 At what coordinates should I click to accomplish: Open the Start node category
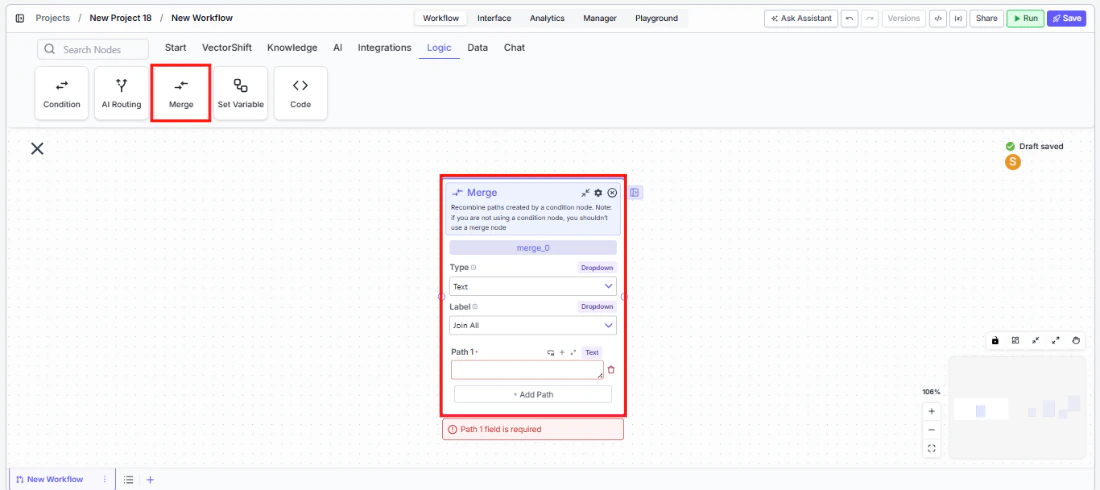coord(175,48)
